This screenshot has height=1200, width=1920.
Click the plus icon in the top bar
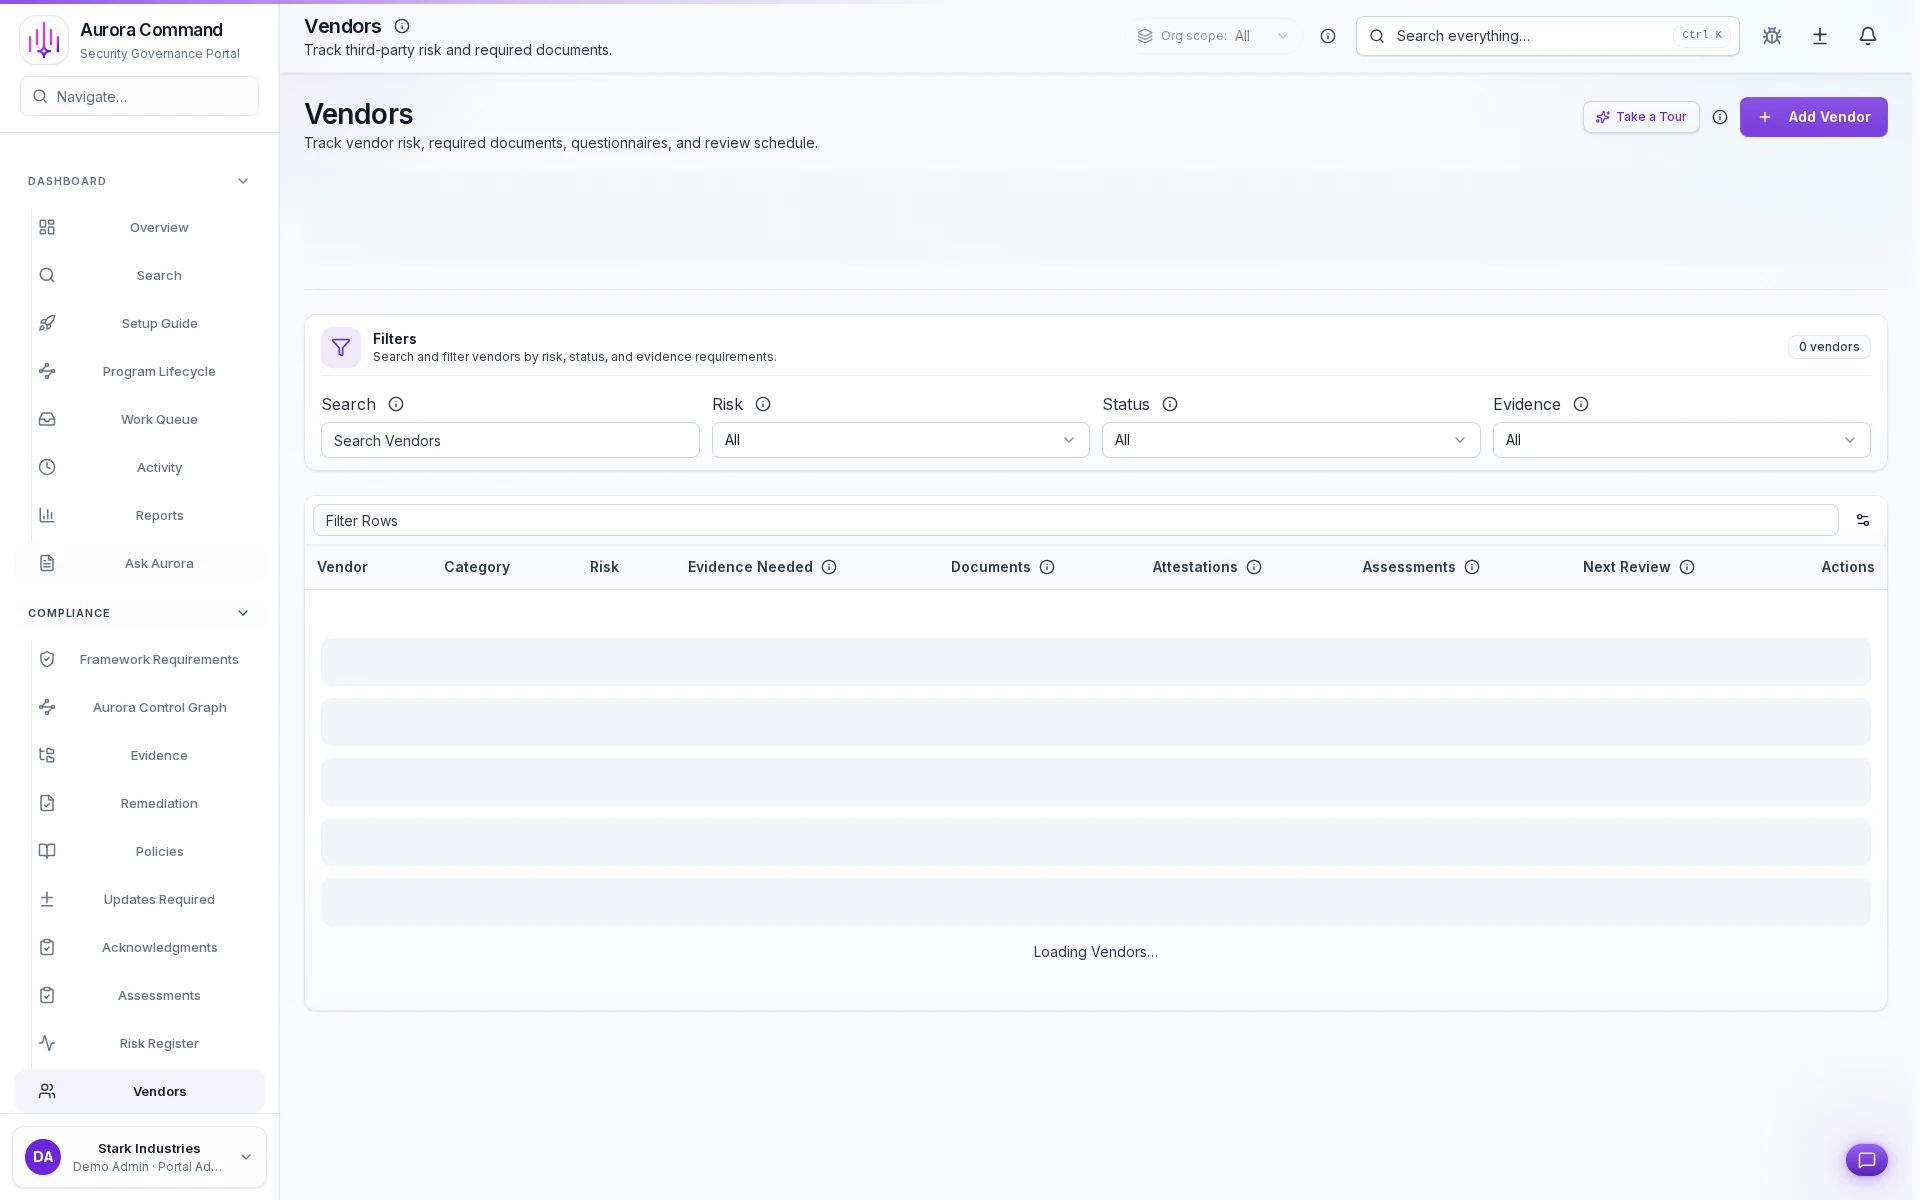[1819, 36]
